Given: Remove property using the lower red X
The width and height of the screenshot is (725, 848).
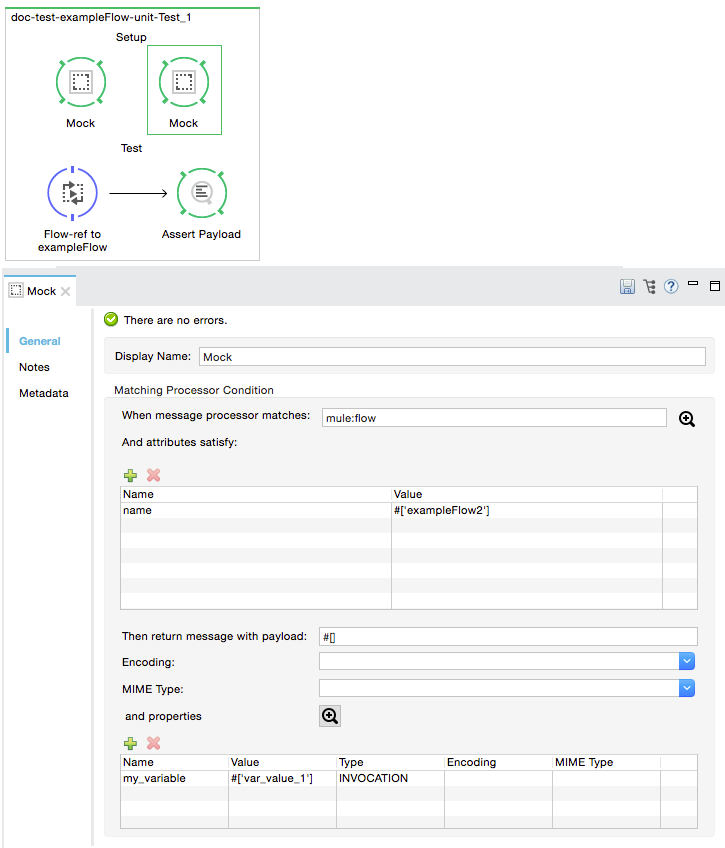Looking at the screenshot, I should pyautogui.click(x=153, y=744).
